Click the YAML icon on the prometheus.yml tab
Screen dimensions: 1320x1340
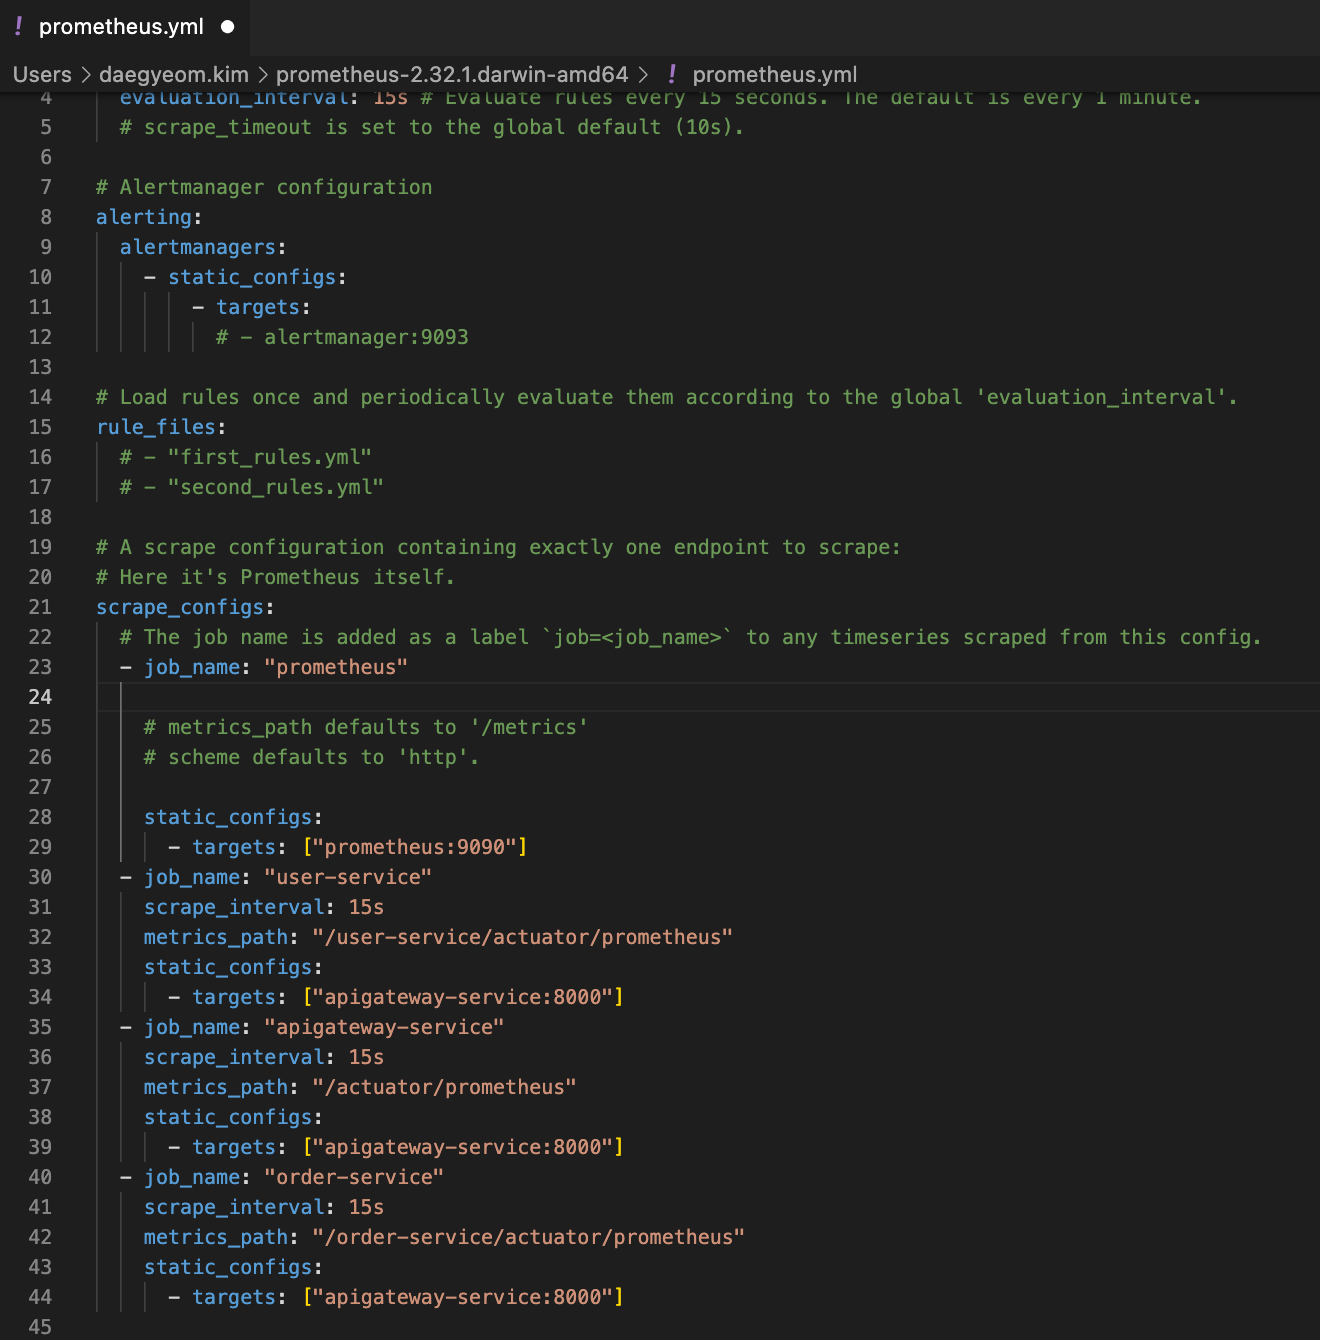[x=18, y=27]
